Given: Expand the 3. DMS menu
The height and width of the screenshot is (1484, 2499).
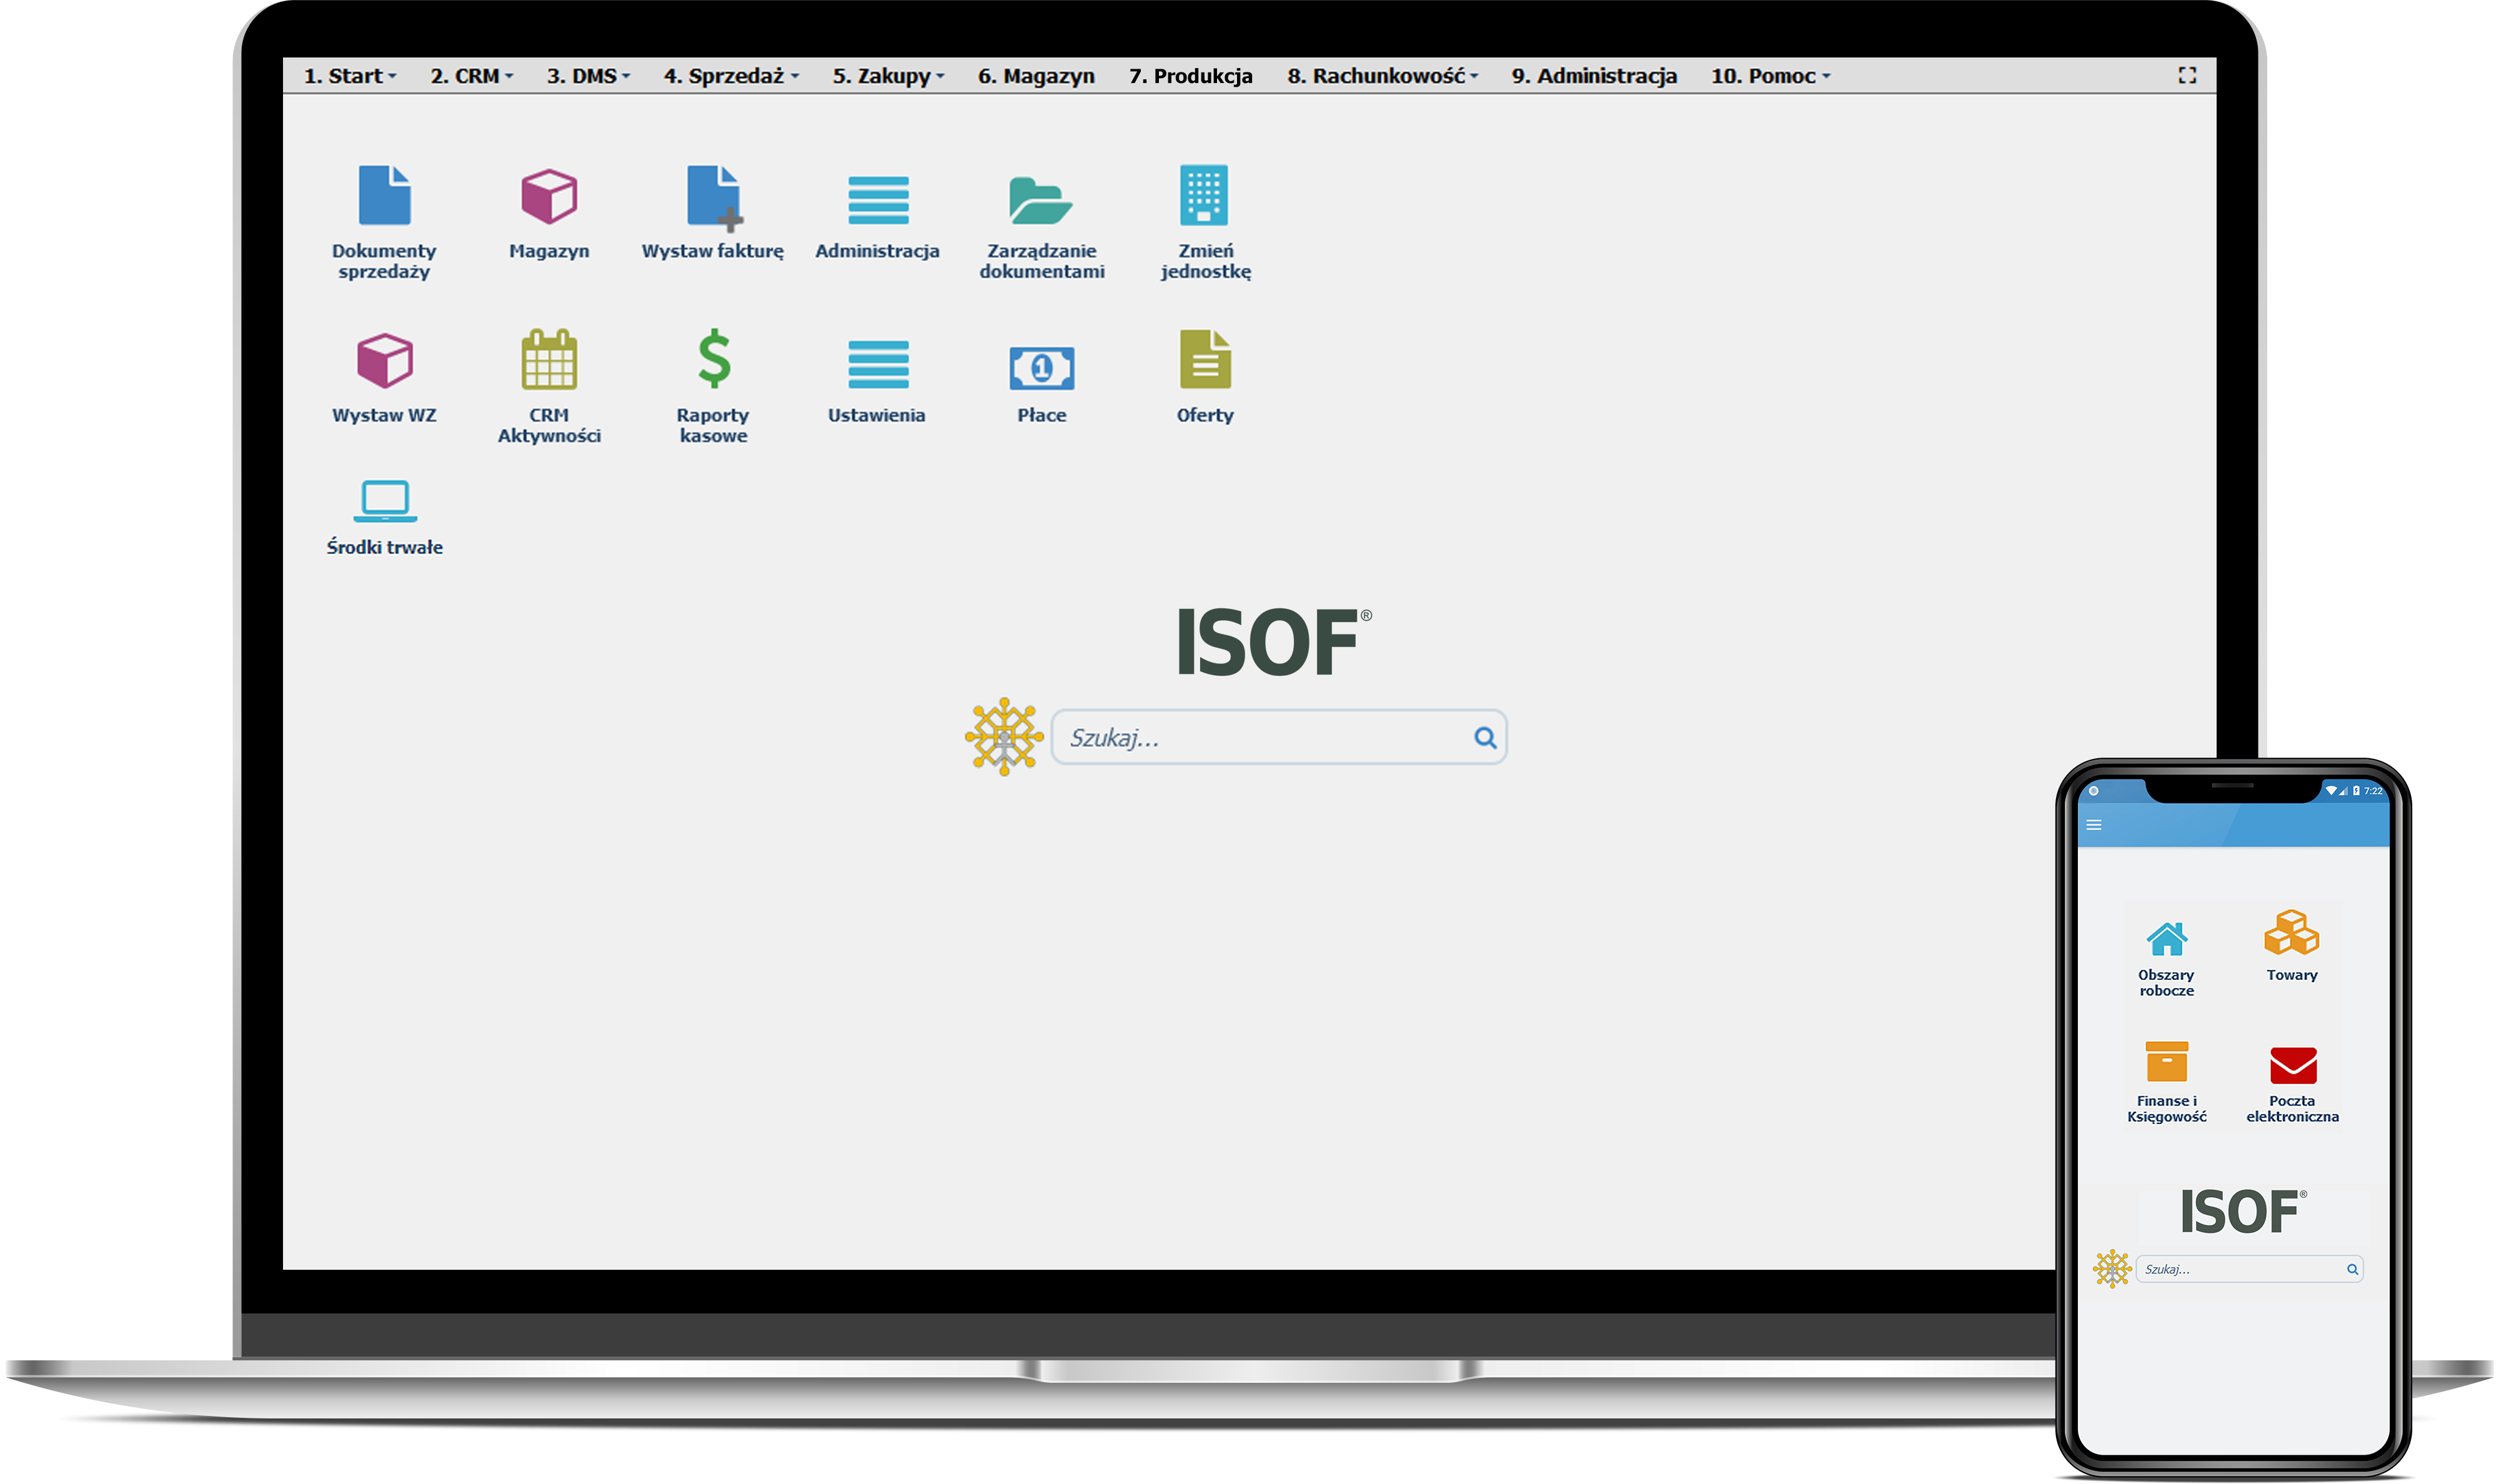Looking at the screenshot, I should (588, 76).
